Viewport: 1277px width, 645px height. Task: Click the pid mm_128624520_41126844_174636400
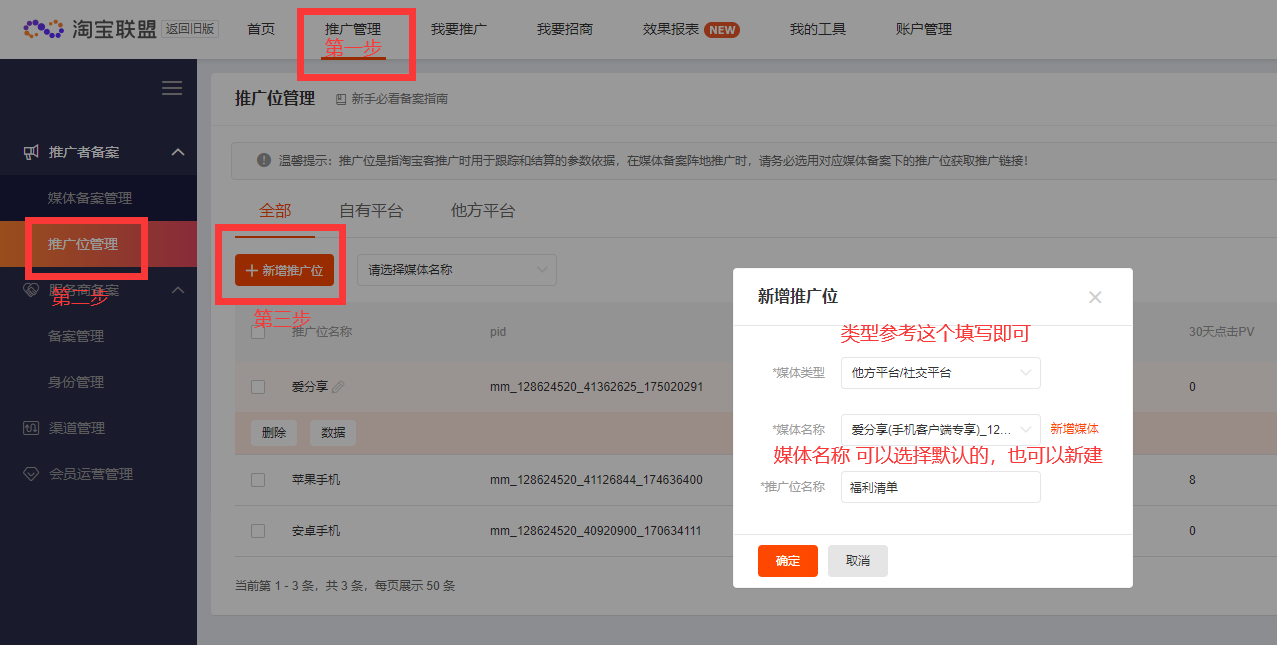596,480
